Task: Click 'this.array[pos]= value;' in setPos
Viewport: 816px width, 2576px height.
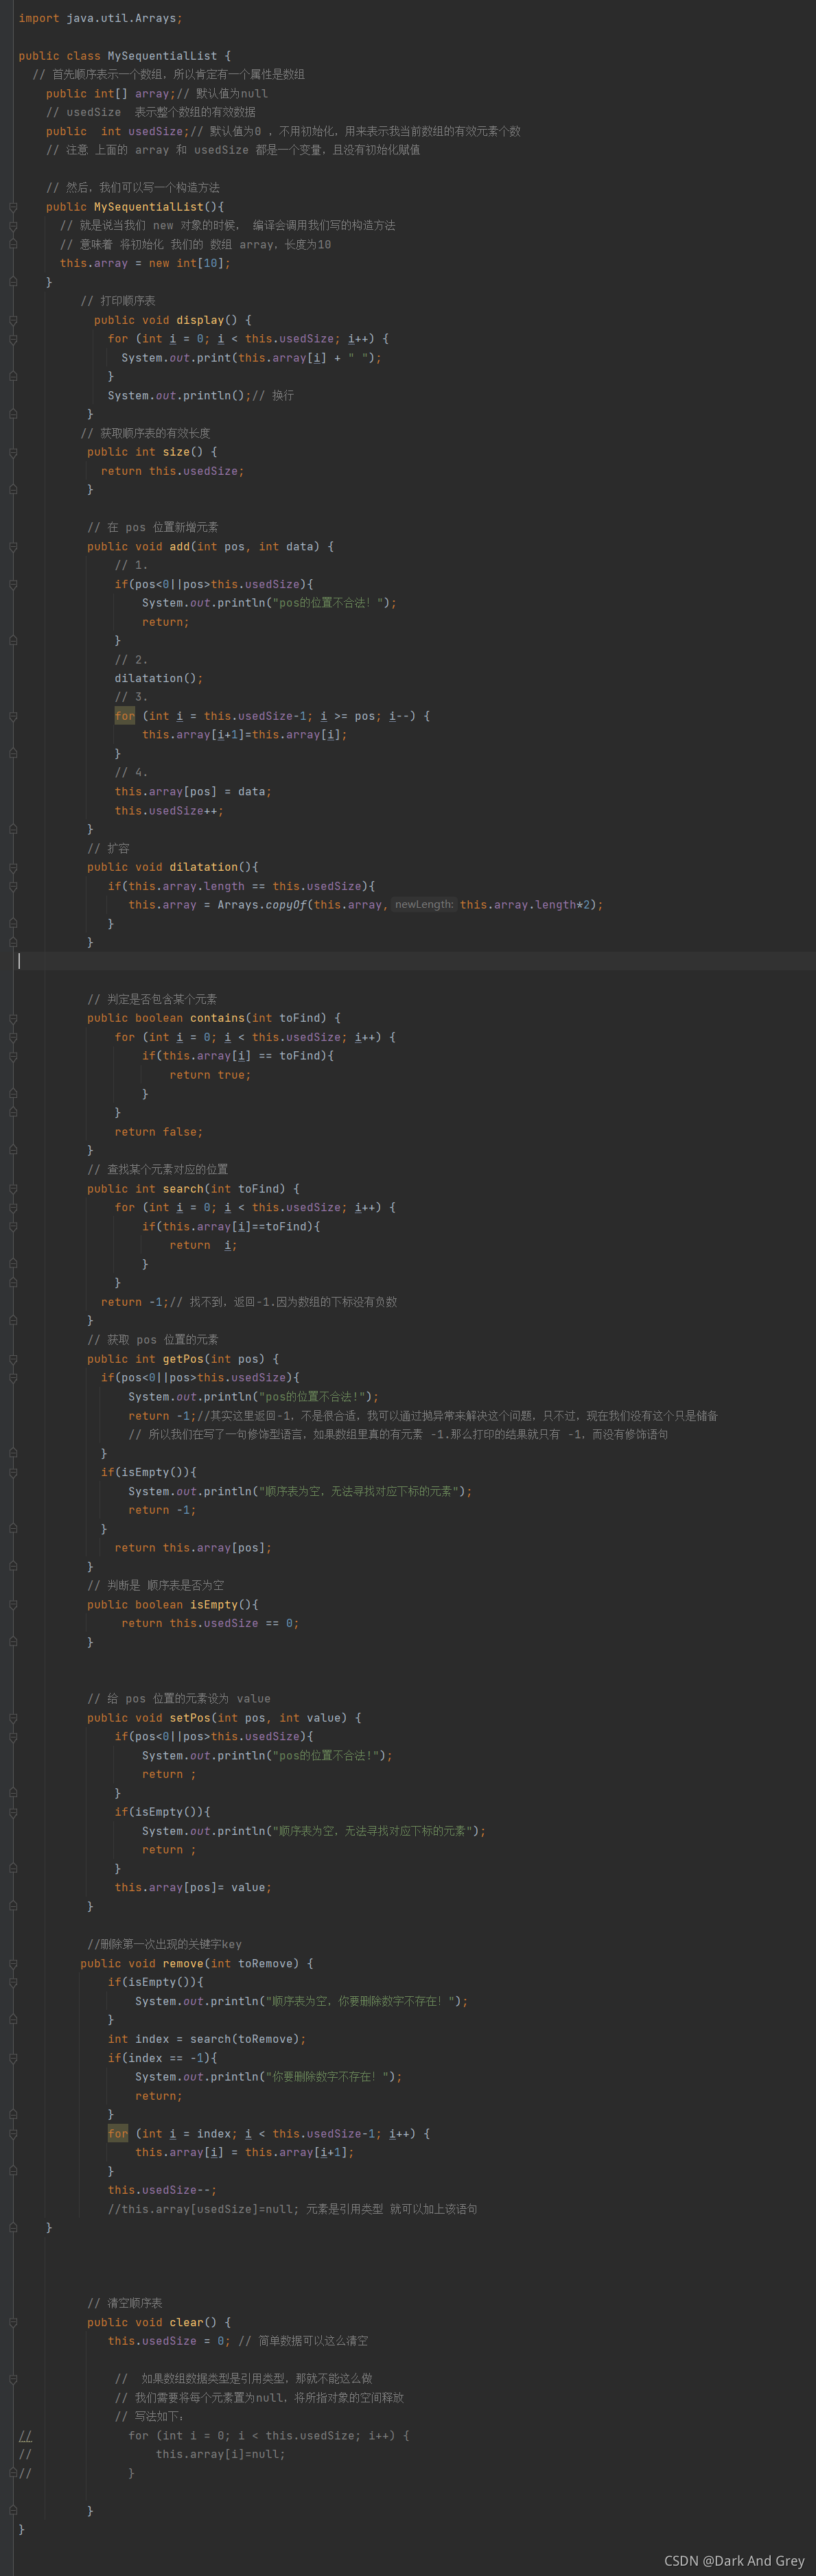Action: [193, 1888]
